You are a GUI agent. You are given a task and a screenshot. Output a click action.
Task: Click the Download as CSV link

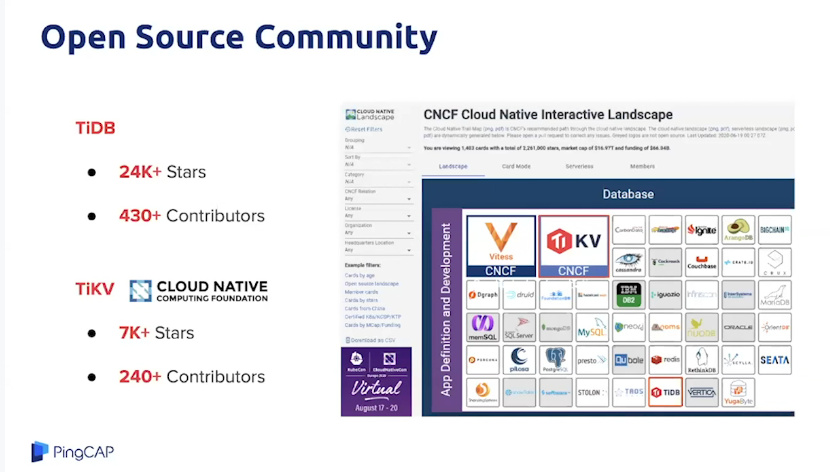(x=369, y=340)
